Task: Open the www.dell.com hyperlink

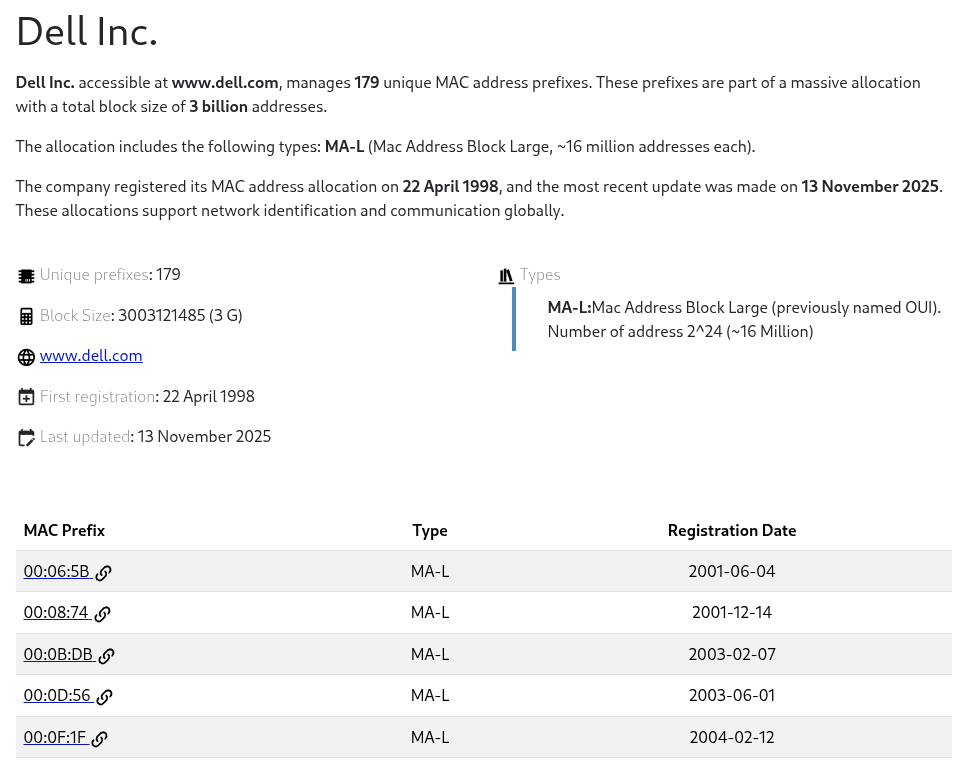Action: coord(91,356)
